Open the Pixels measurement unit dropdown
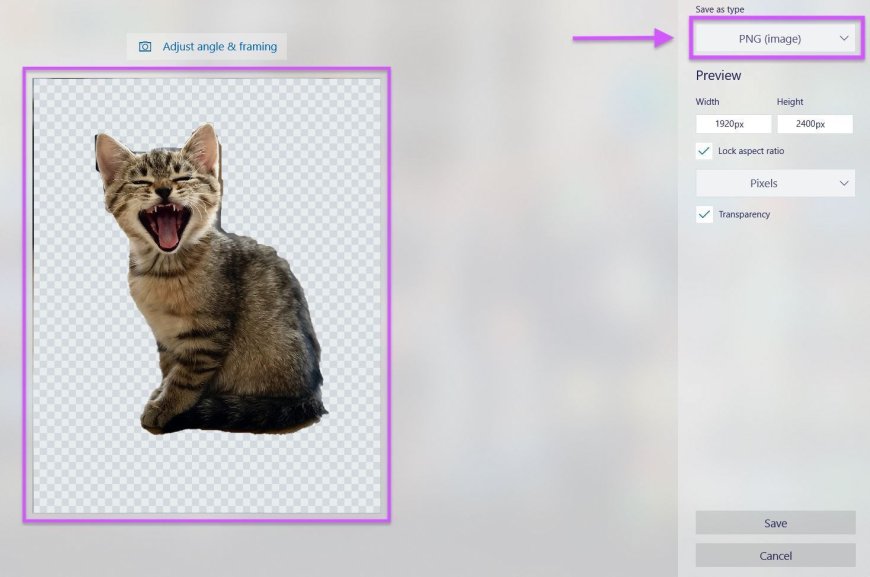The width and height of the screenshot is (870, 577). 775,183
